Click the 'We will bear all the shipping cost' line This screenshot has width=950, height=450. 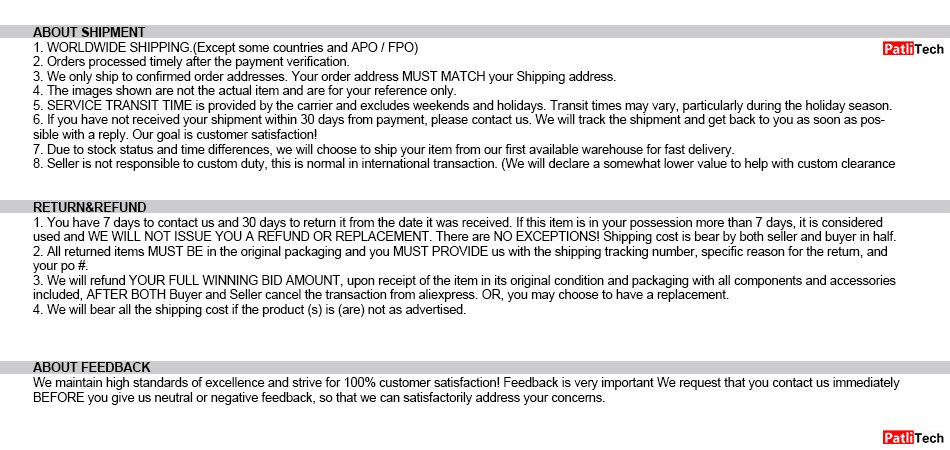click(249, 310)
